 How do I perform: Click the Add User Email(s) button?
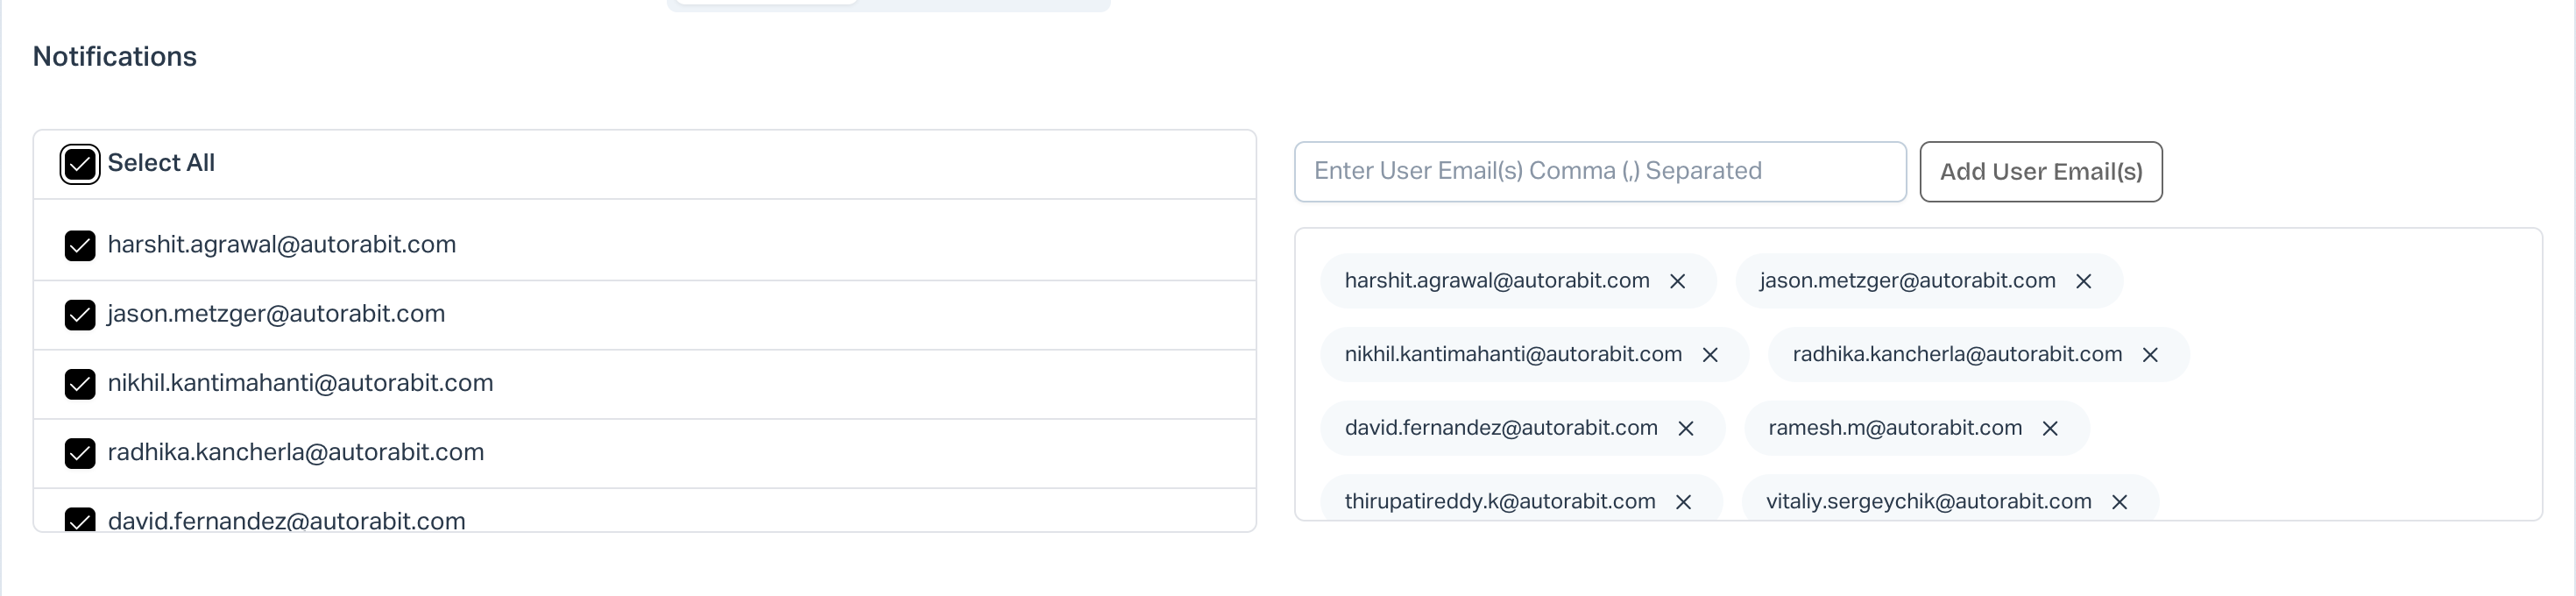[2040, 172]
